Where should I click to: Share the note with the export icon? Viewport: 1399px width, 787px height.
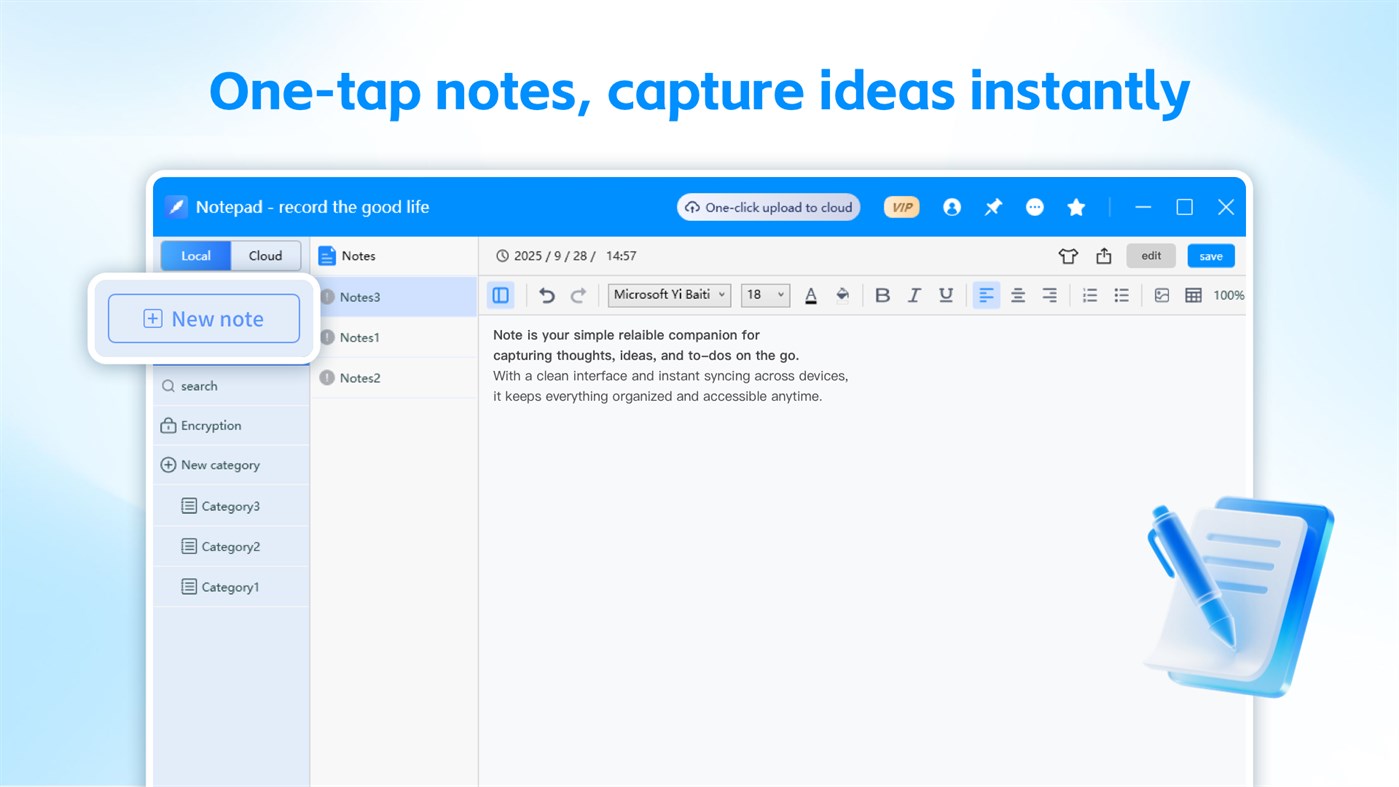1103,255
